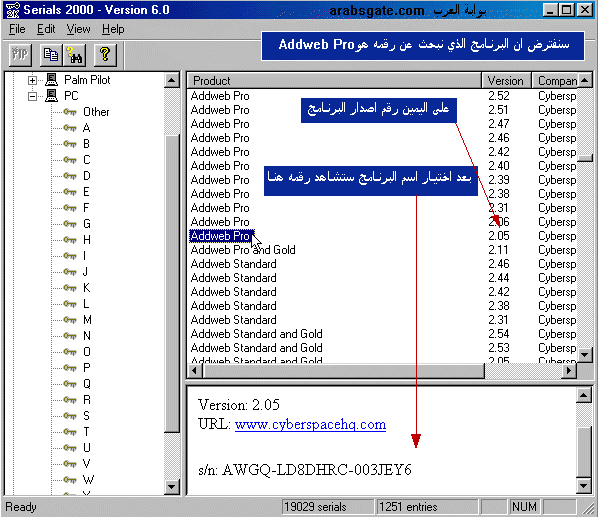Expand the Palm Pilot tree node
The height and width of the screenshot is (517, 598).
point(32,80)
